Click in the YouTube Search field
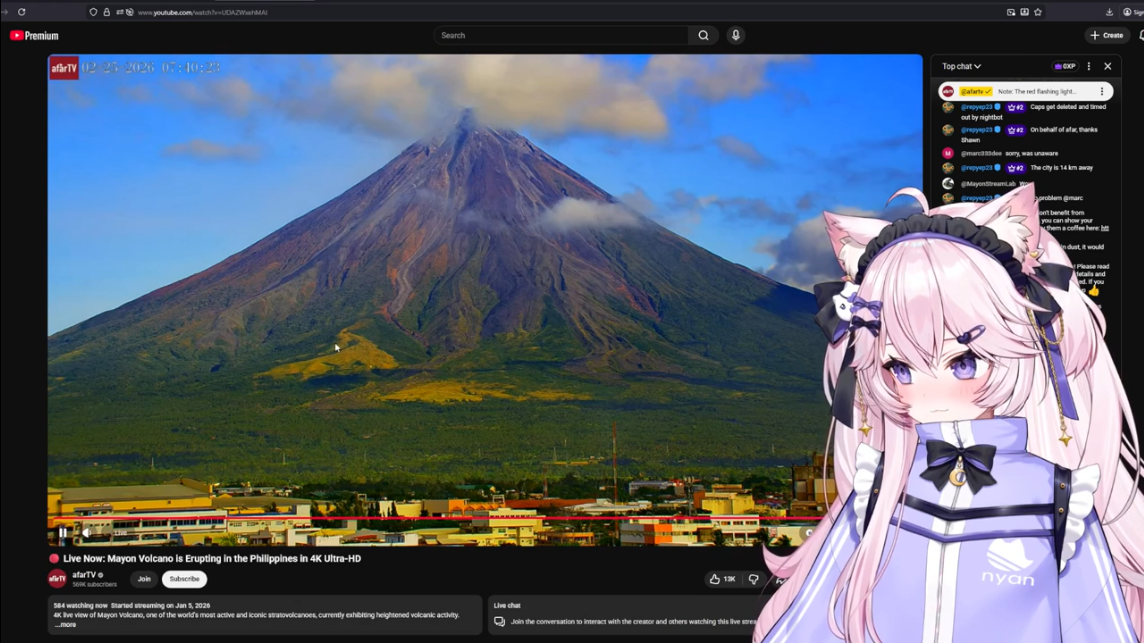1144x643 pixels. pyautogui.click(x=561, y=35)
